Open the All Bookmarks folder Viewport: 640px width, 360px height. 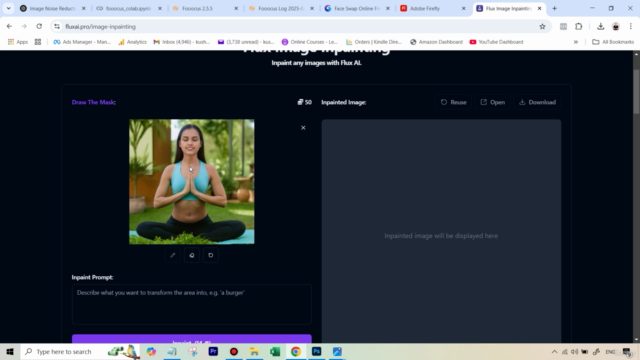click(x=613, y=42)
